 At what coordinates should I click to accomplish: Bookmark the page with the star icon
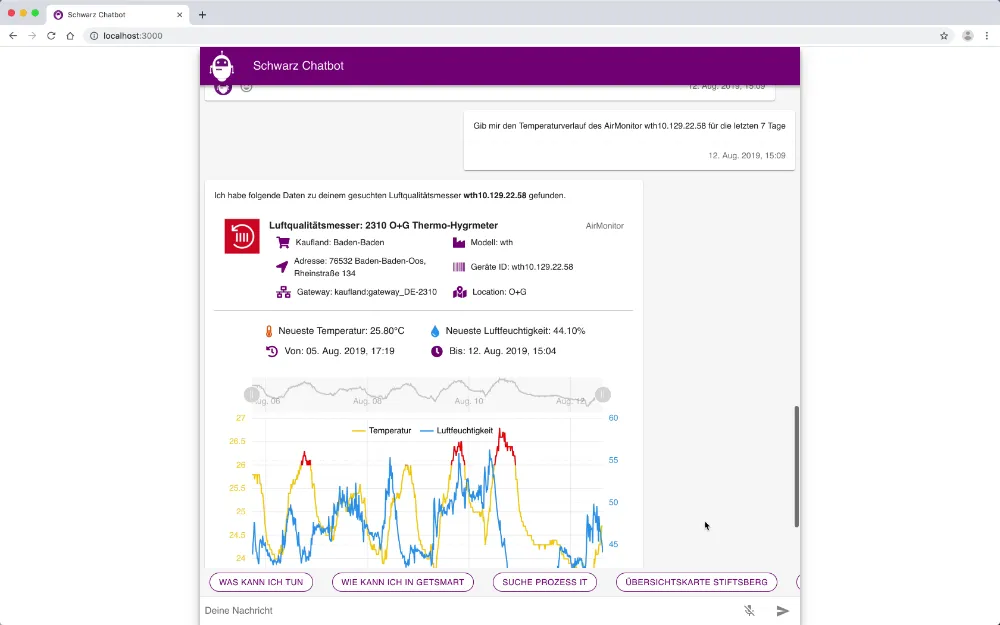(x=944, y=36)
